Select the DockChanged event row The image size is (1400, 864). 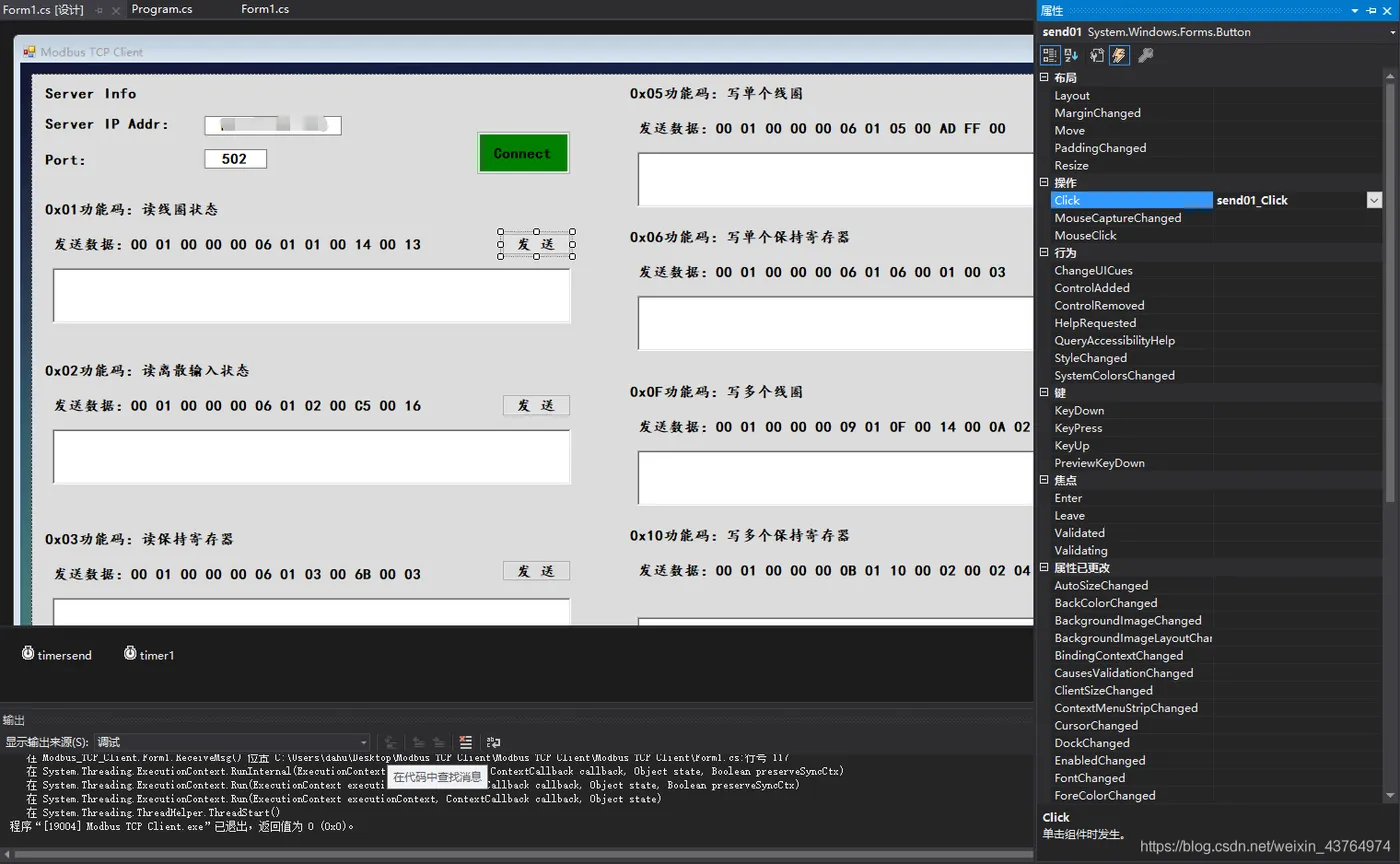pyautogui.click(x=1216, y=743)
